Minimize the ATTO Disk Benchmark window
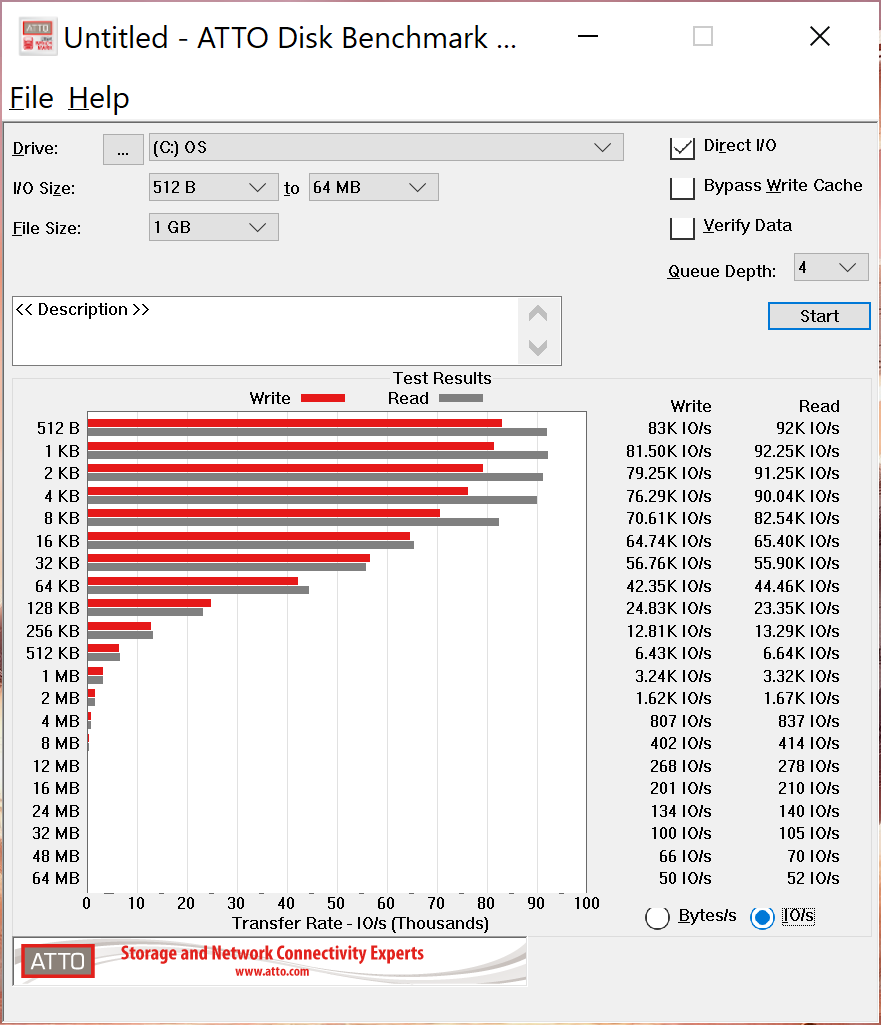This screenshot has height=1025, width=881. pos(588,37)
